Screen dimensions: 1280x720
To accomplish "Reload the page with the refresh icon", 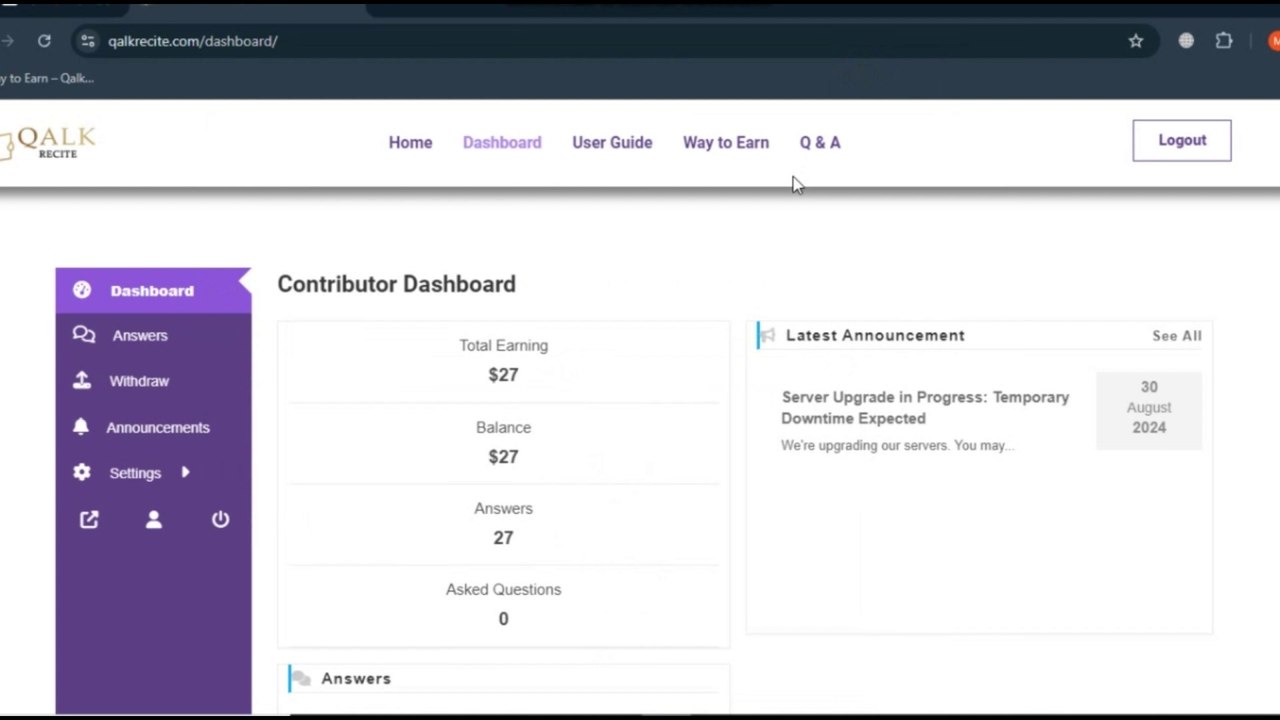I will (x=44, y=41).
